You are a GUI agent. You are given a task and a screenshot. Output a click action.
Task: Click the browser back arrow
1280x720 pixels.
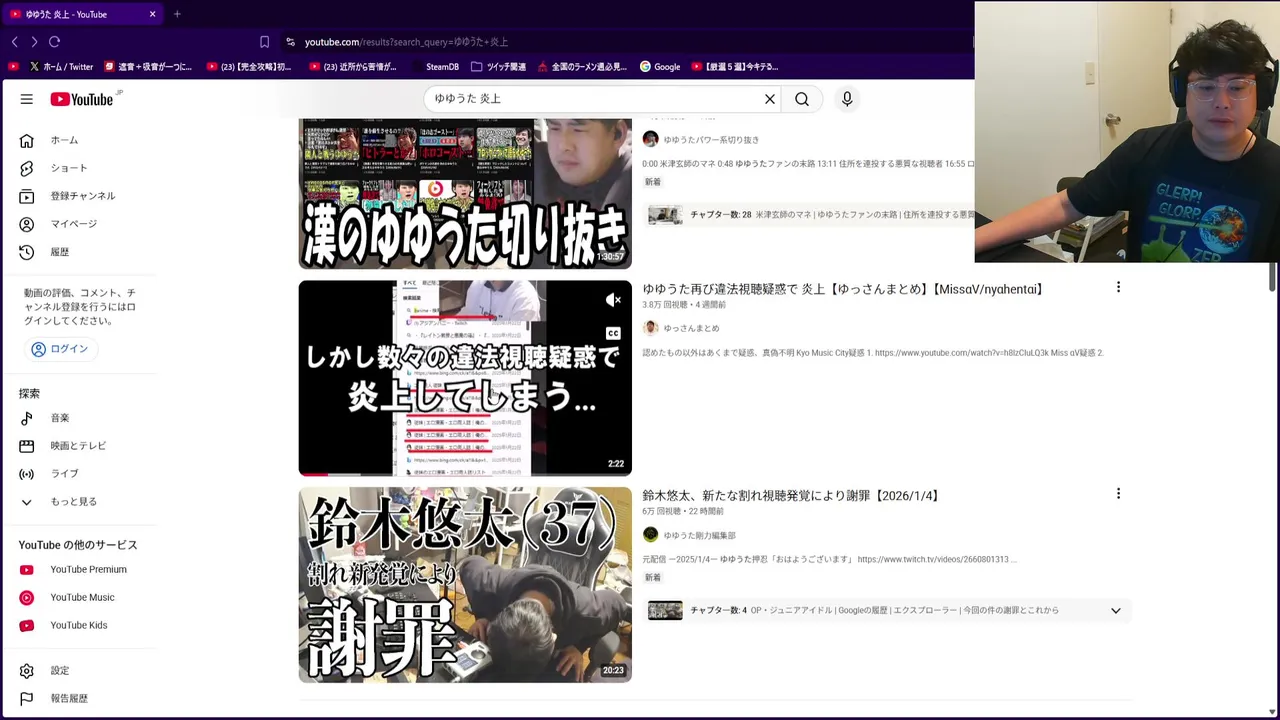[14, 42]
